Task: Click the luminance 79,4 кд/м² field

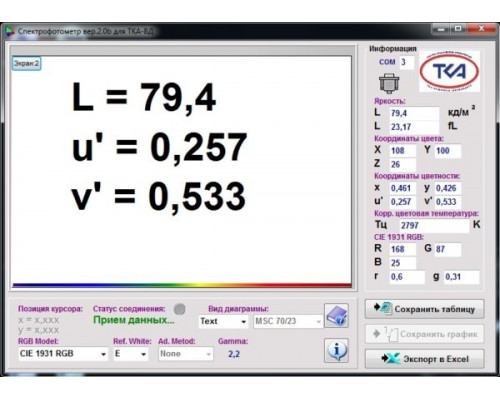Action: (x=415, y=113)
